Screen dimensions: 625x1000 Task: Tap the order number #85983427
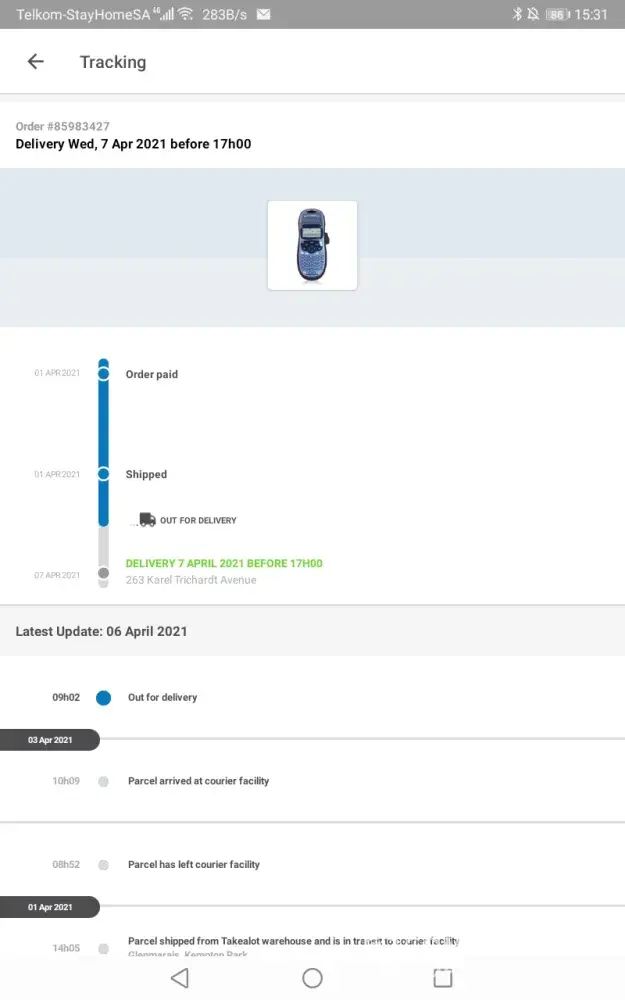(x=63, y=126)
